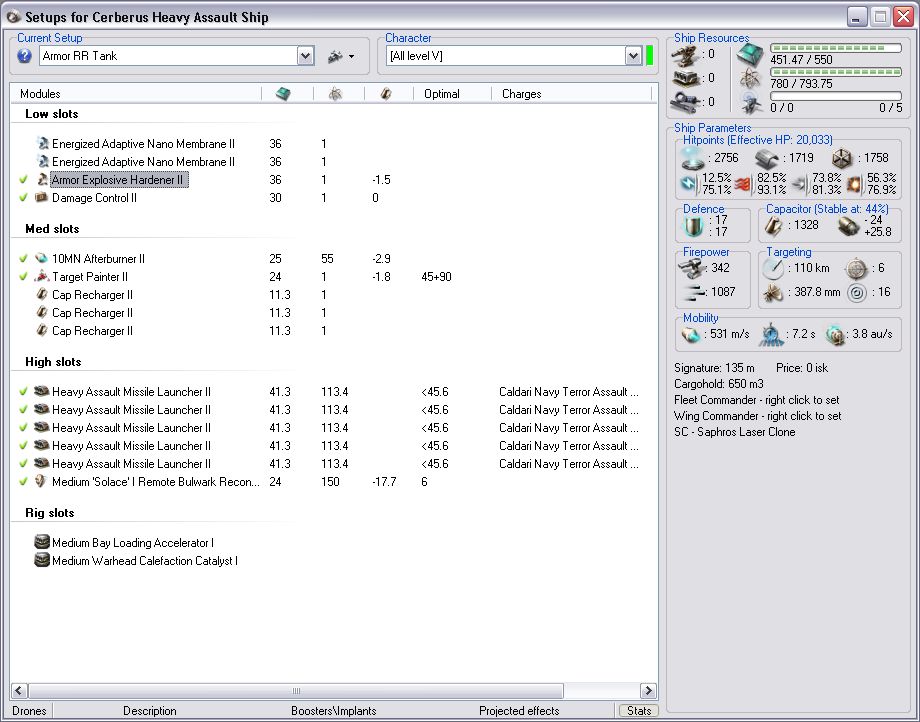Image resolution: width=920 pixels, height=722 pixels.
Task: Open the Character selection dropdown
Action: (x=633, y=56)
